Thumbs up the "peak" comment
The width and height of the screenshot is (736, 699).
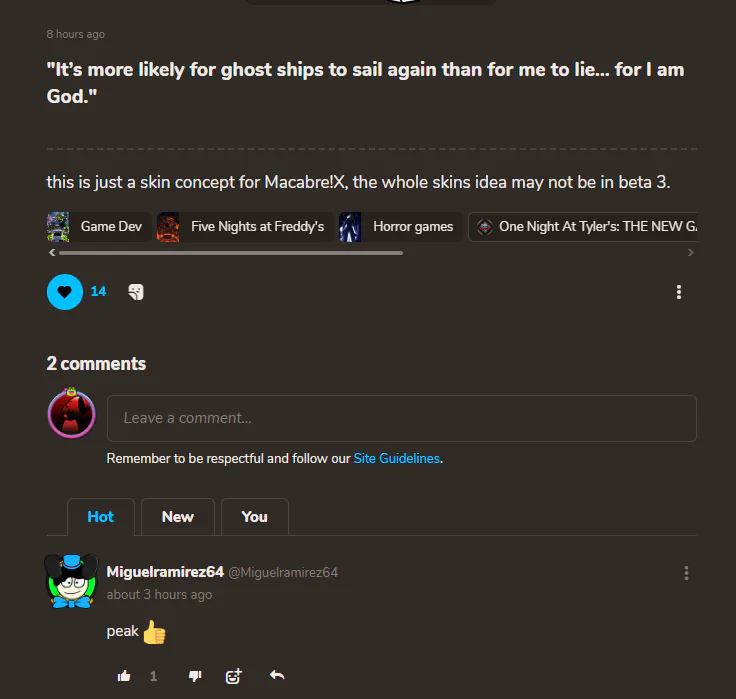click(x=124, y=676)
